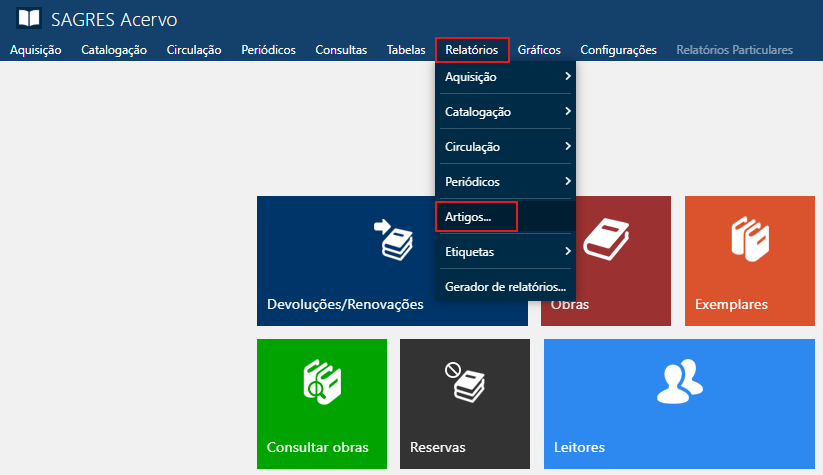Open Gerador de relatórios... menu entry
Viewport: 823px width, 475px height.
coord(505,287)
